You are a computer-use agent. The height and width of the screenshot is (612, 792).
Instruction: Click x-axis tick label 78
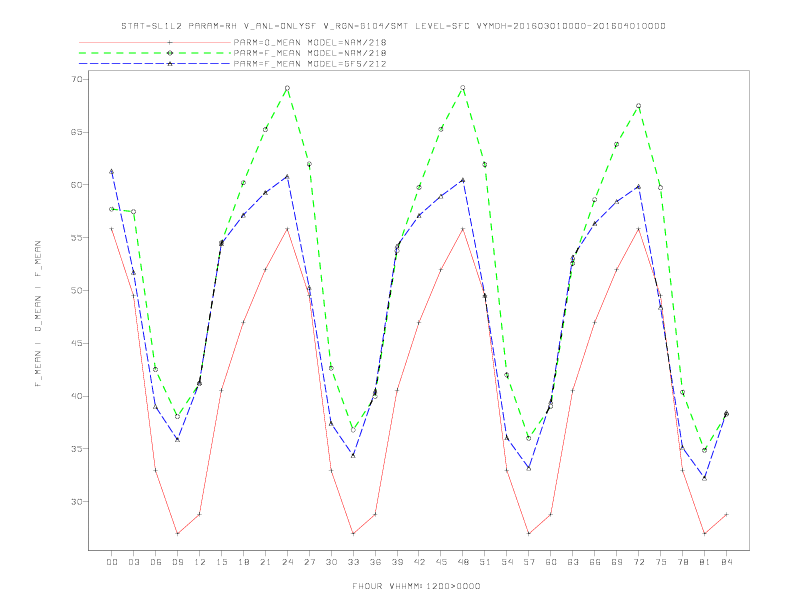[682, 562]
